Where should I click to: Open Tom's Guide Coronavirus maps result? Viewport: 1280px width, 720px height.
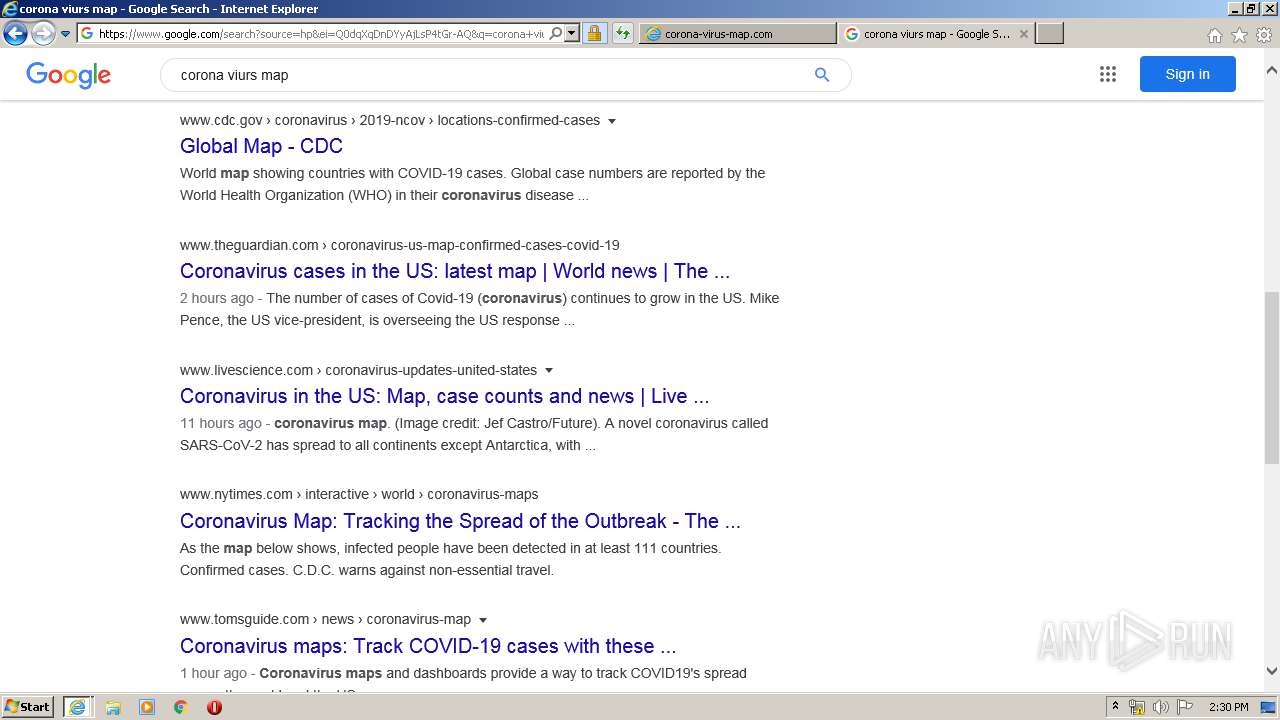pyautogui.click(x=428, y=646)
